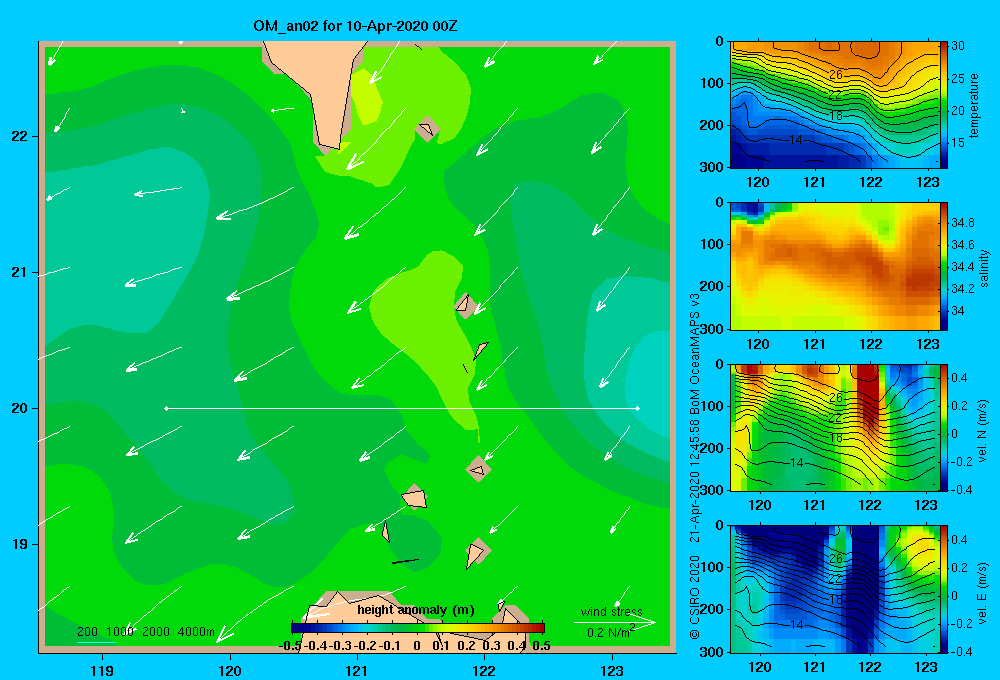Click the "26" contour label in temperature panel
Image resolution: width=1000 pixels, height=680 pixels.
[x=835, y=75]
